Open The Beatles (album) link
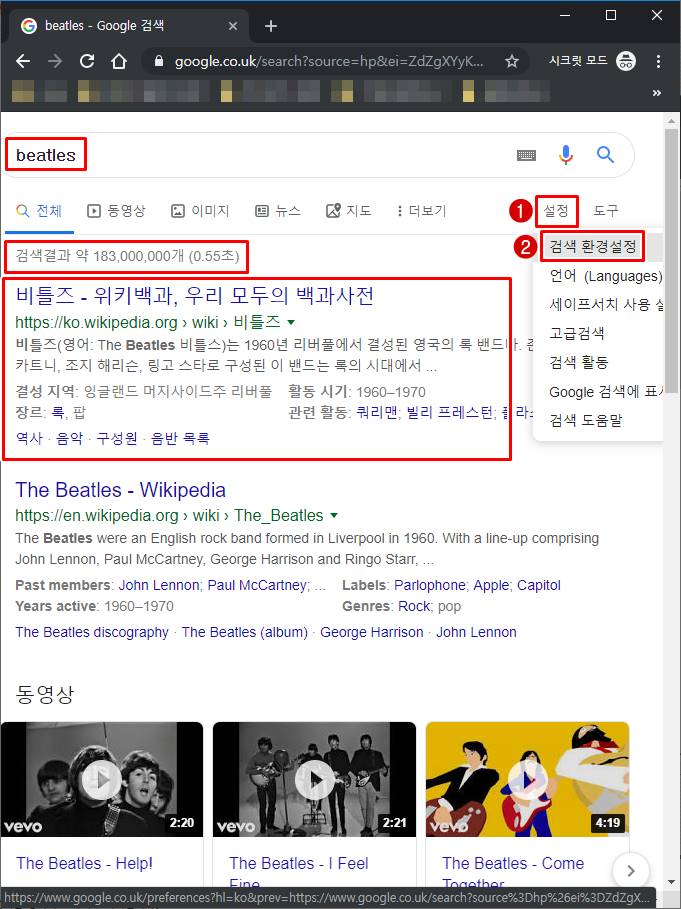The width and height of the screenshot is (681, 909). click(x=245, y=632)
